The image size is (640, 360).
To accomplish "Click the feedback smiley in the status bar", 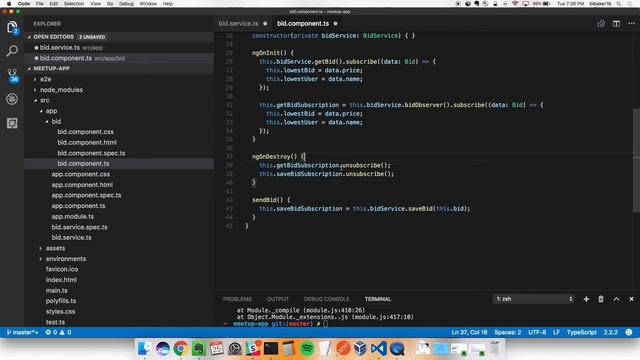I will 629,332.
